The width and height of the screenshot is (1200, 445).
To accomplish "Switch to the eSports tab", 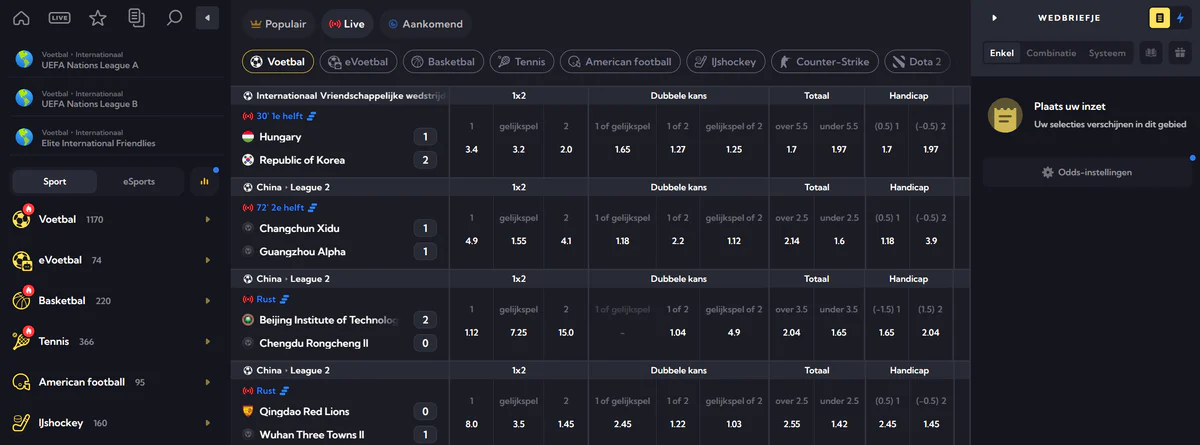I will click(139, 181).
